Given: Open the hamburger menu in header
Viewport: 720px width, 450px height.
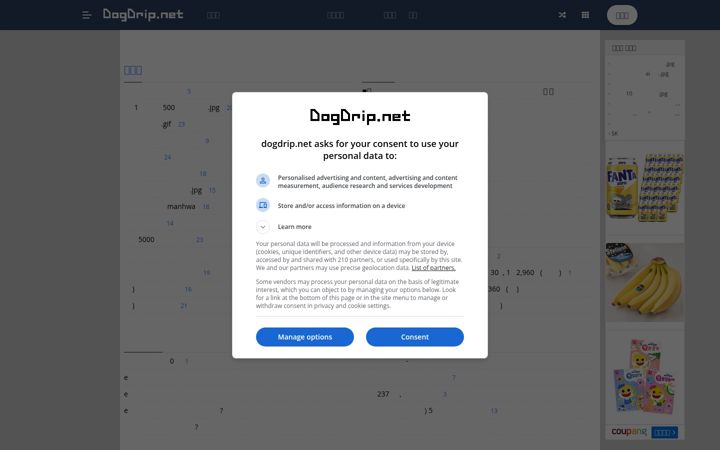Looking at the screenshot, I should click(86, 15).
